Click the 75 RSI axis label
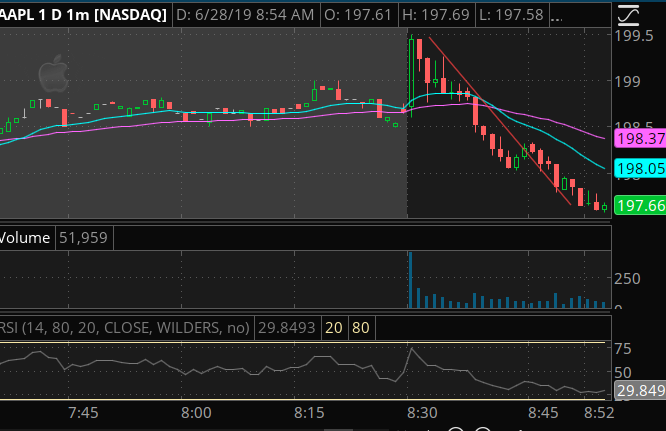 point(623,349)
